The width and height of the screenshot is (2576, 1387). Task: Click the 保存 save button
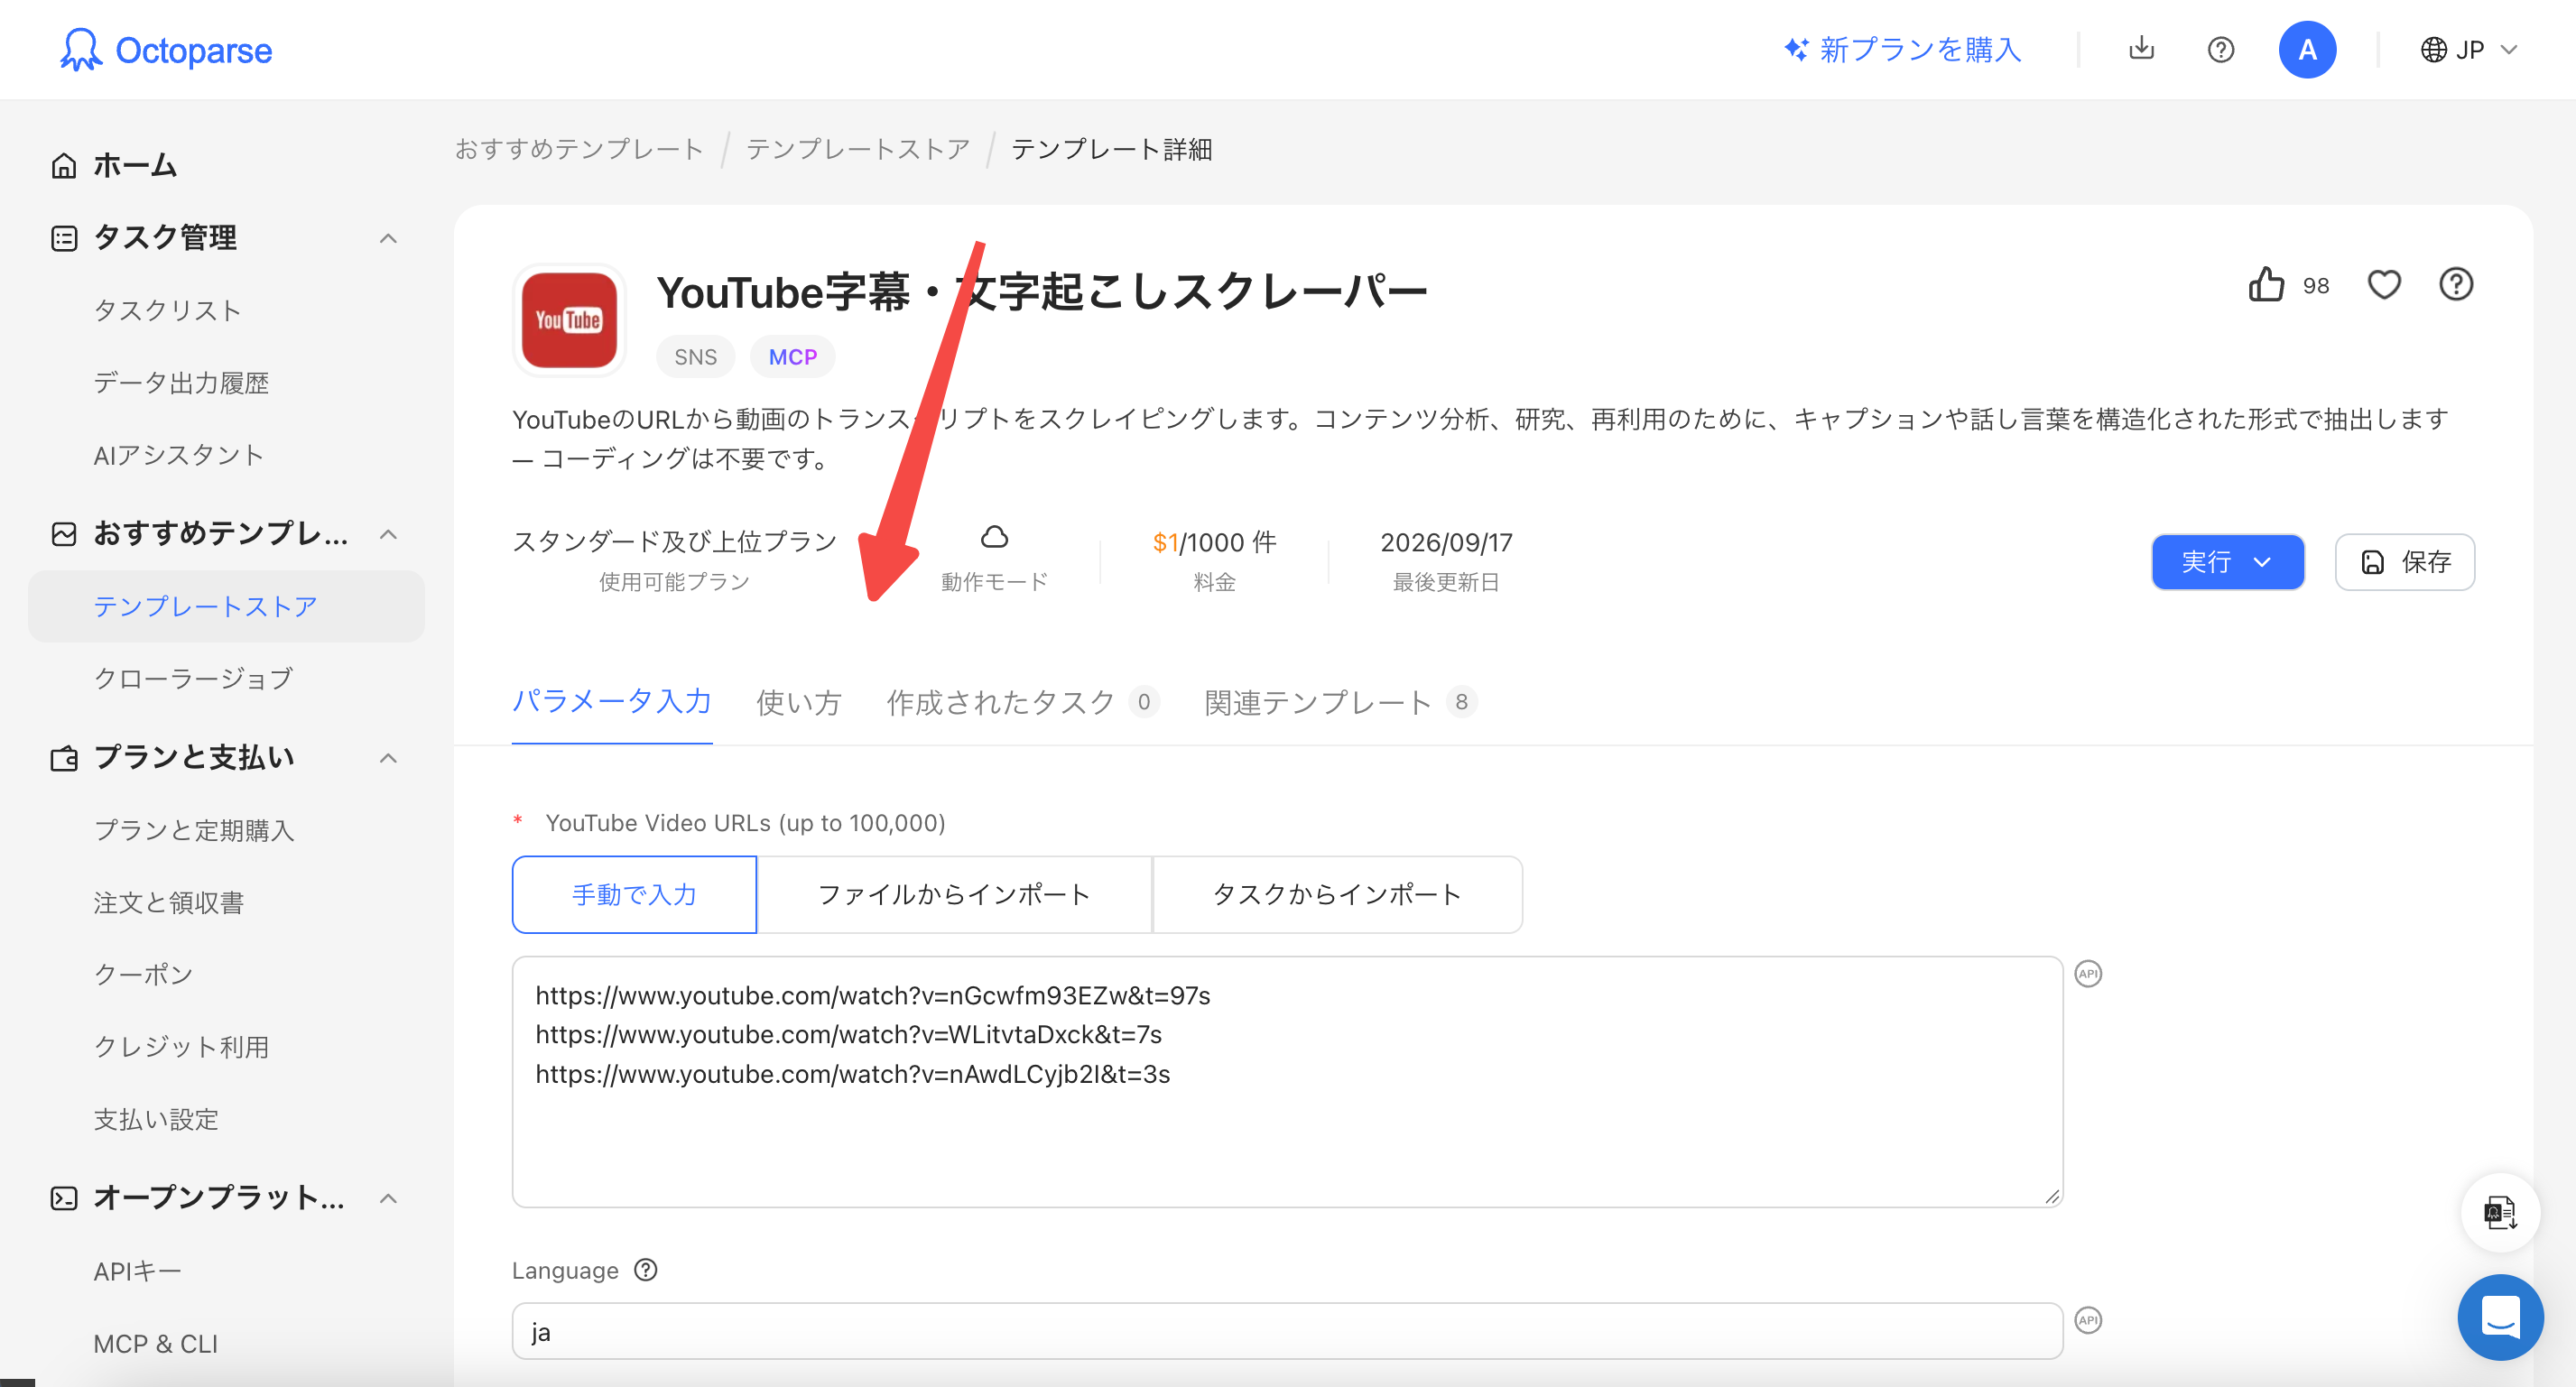2404,561
